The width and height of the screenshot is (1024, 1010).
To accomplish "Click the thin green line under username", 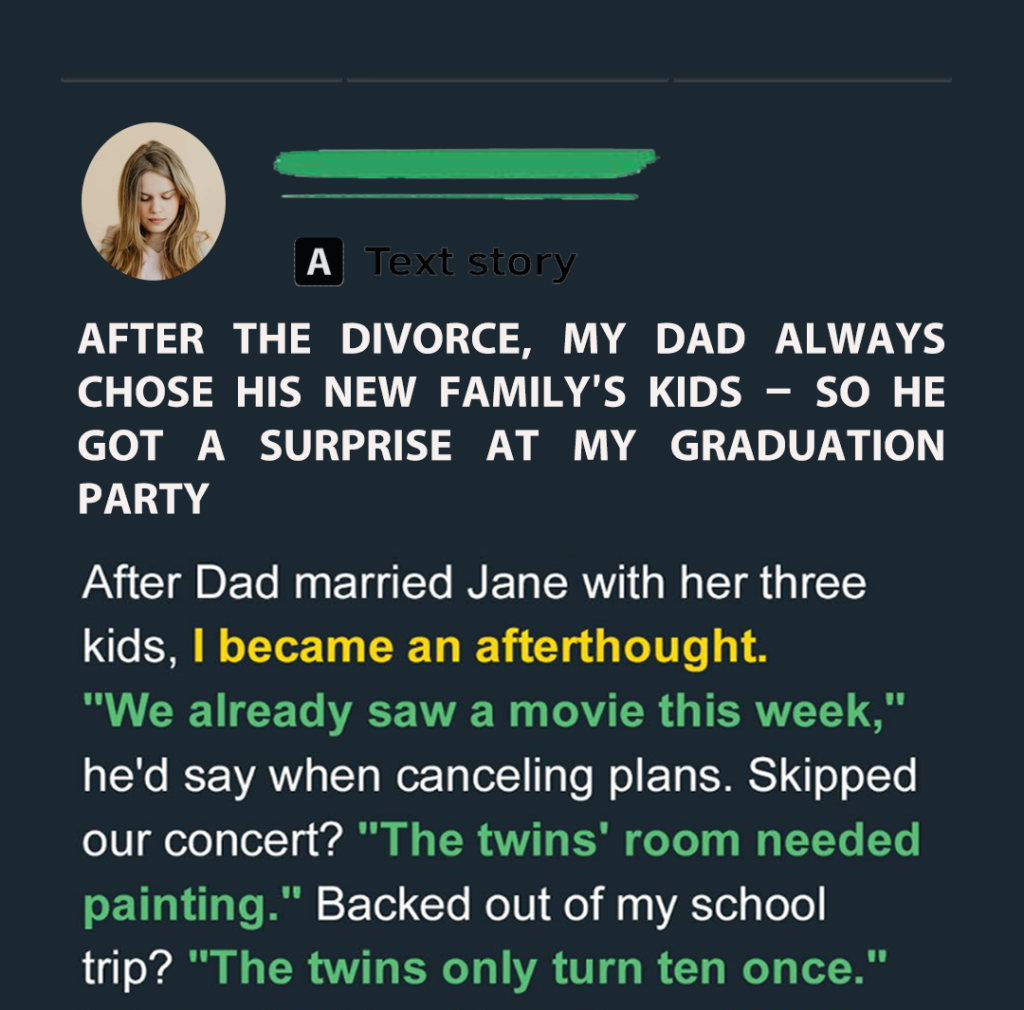I will pyautogui.click(x=460, y=196).
